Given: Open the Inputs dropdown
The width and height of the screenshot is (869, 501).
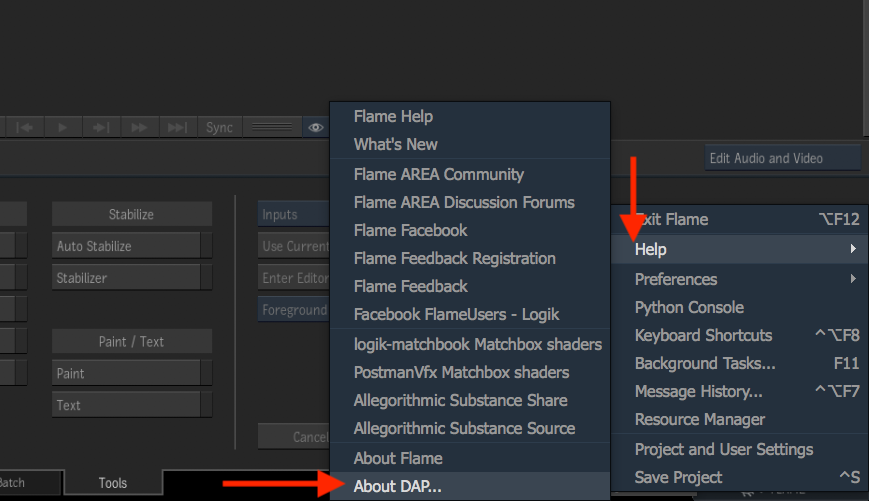Looking at the screenshot, I should coord(294,214).
